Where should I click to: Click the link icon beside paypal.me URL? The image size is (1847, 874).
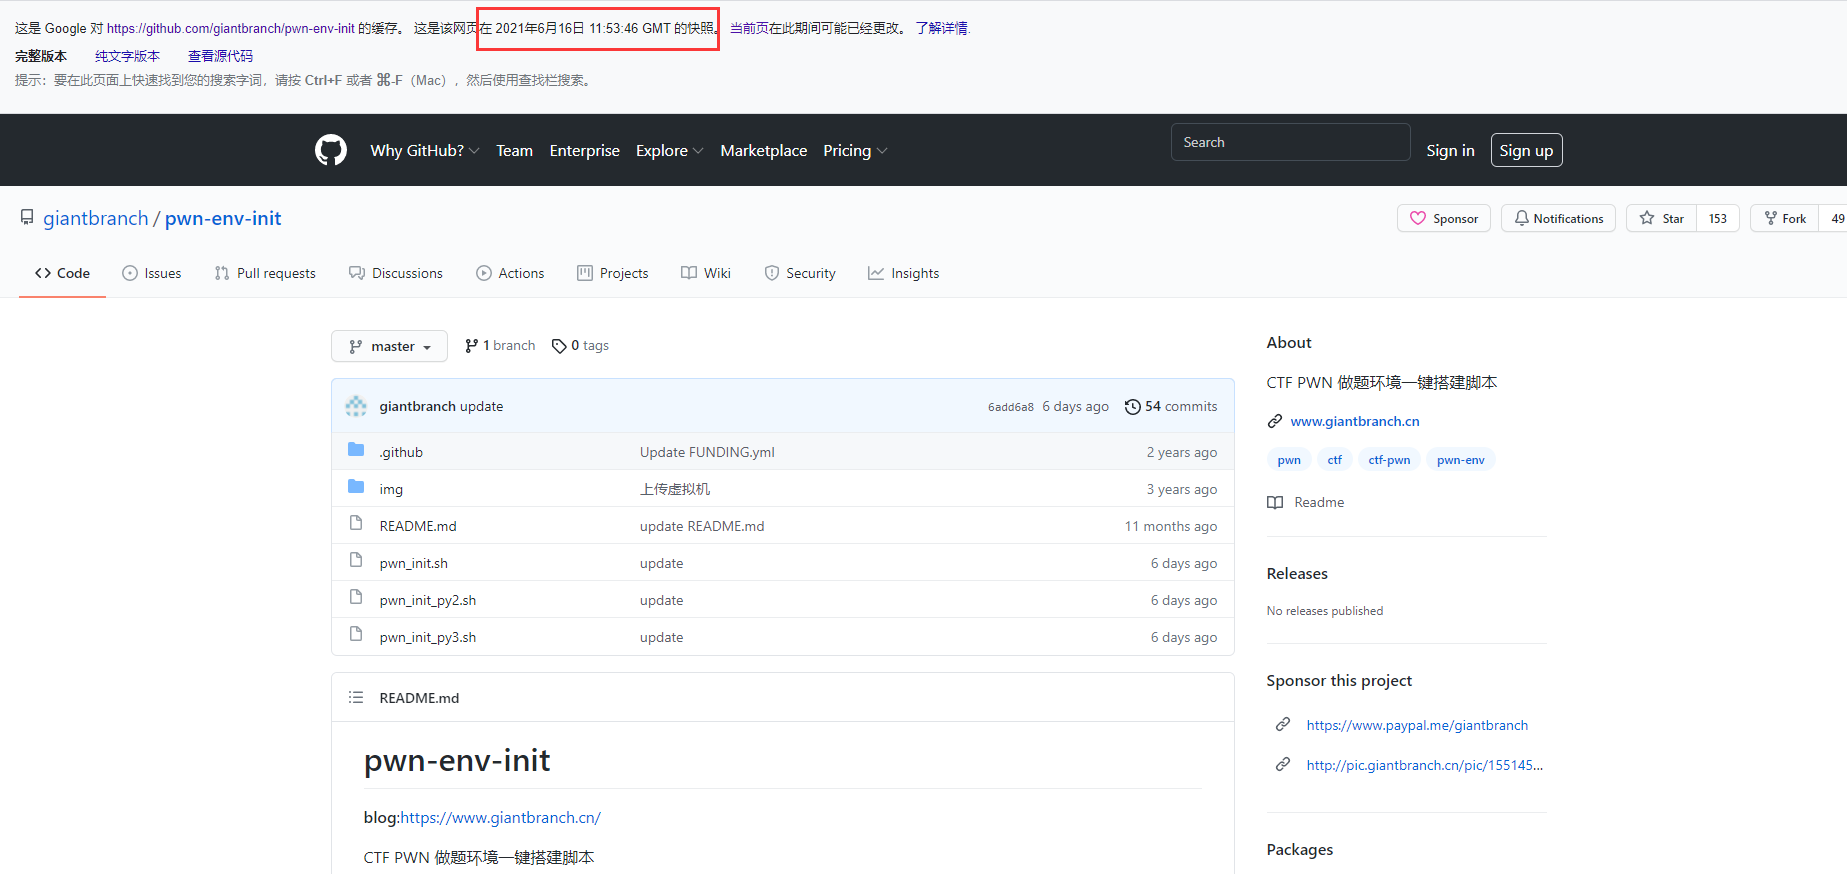(1283, 724)
